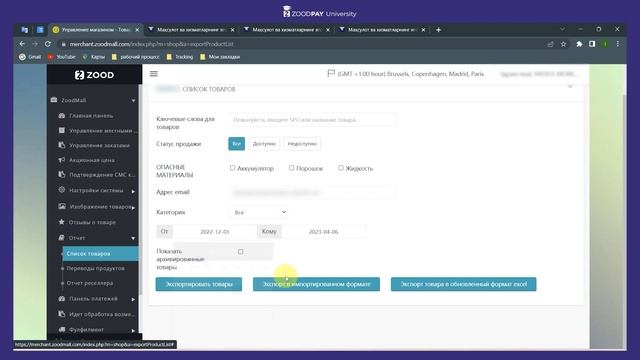Click the timezone flag icon

pyautogui.click(x=331, y=73)
